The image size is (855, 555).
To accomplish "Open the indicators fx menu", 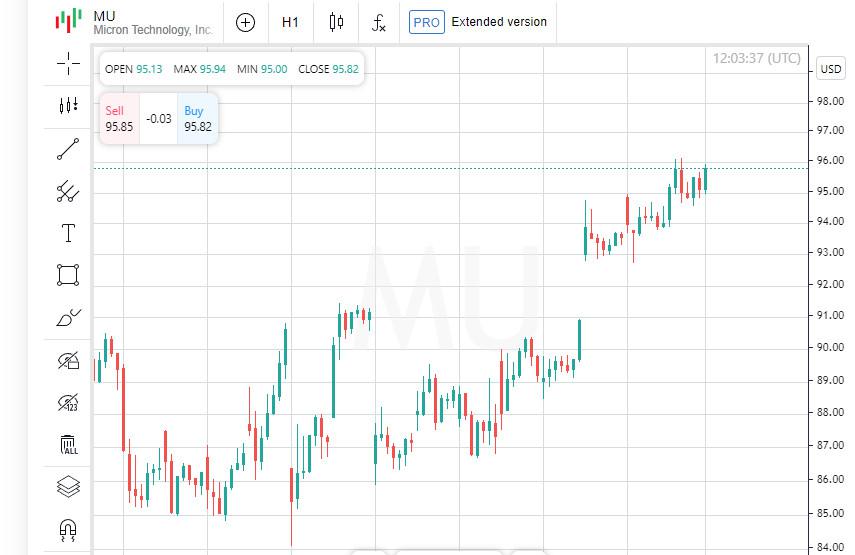I will click(379, 23).
